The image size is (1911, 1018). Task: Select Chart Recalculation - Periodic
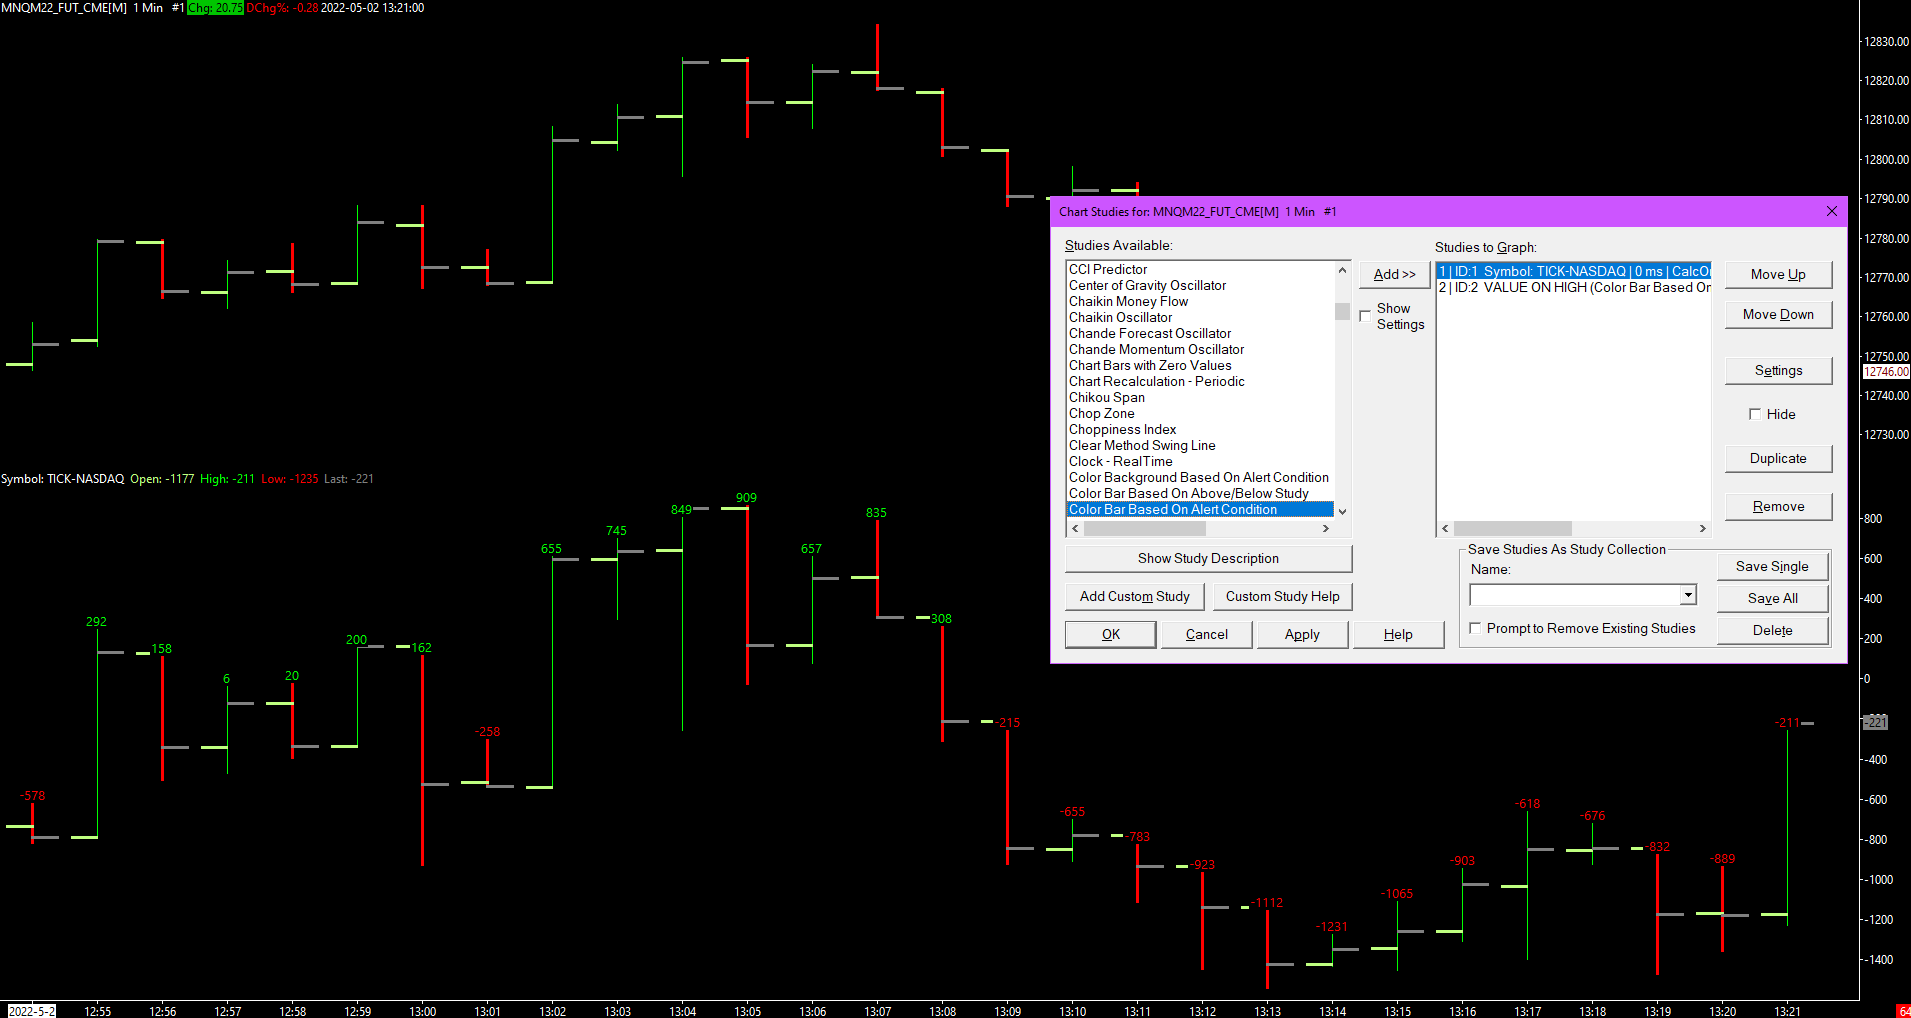pyautogui.click(x=1200, y=381)
